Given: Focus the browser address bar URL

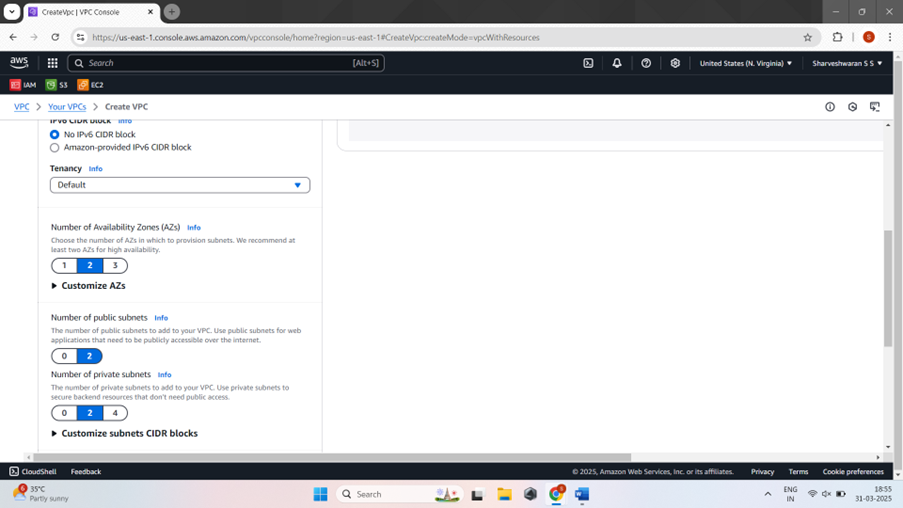Looking at the screenshot, I should [316, 37].
